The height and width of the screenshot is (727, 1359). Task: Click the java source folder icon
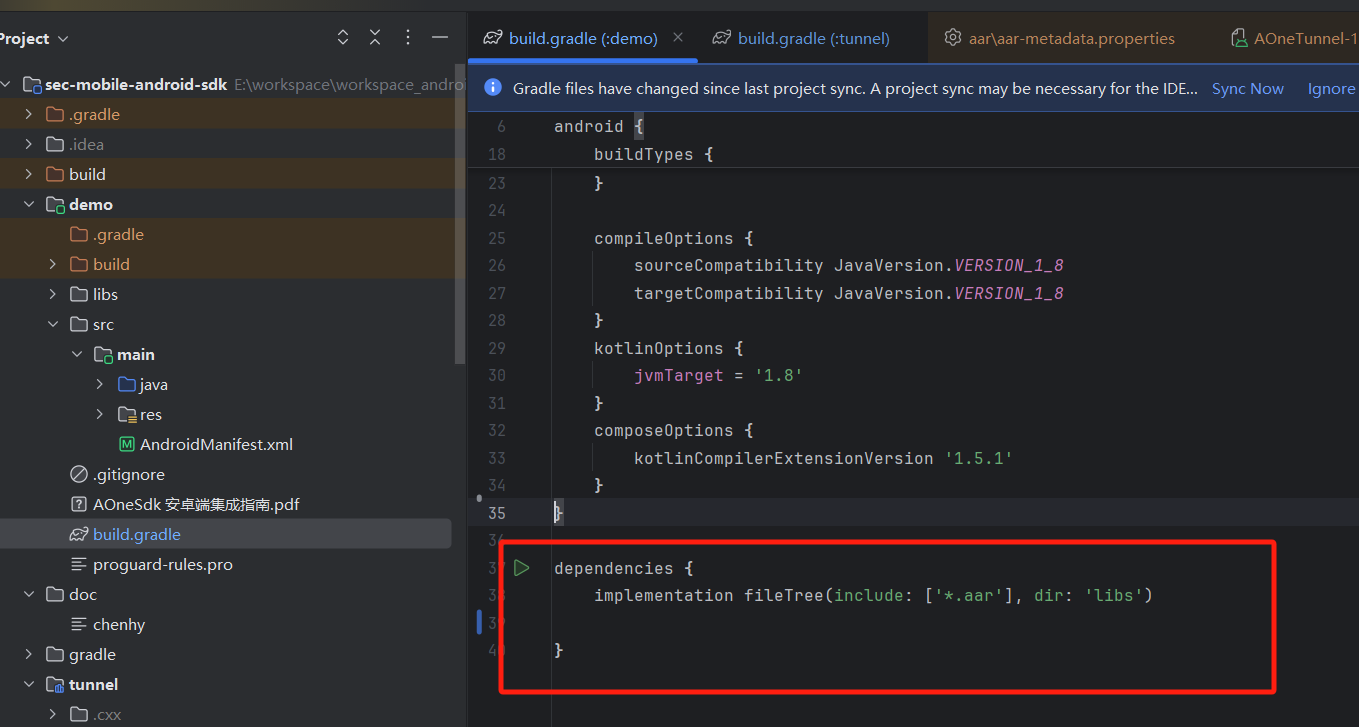(126, 385)
